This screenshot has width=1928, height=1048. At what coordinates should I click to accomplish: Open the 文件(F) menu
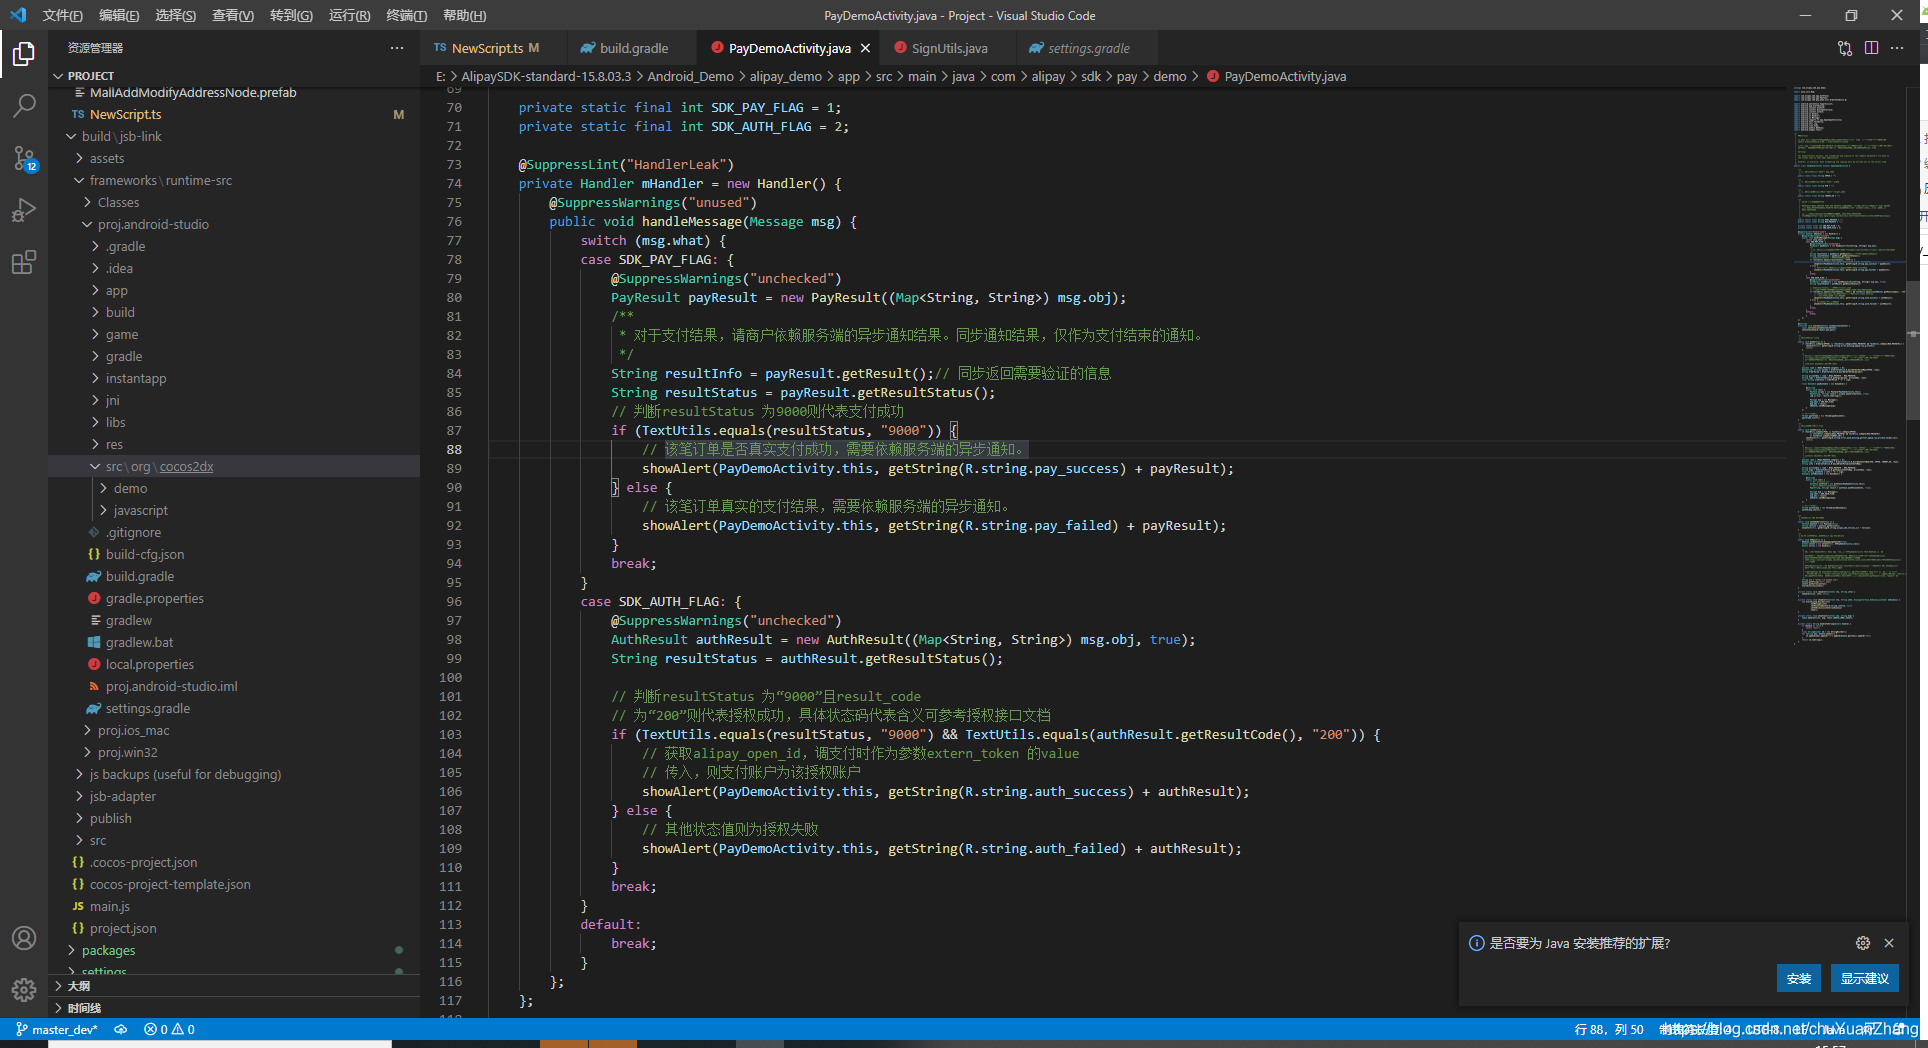62,15
